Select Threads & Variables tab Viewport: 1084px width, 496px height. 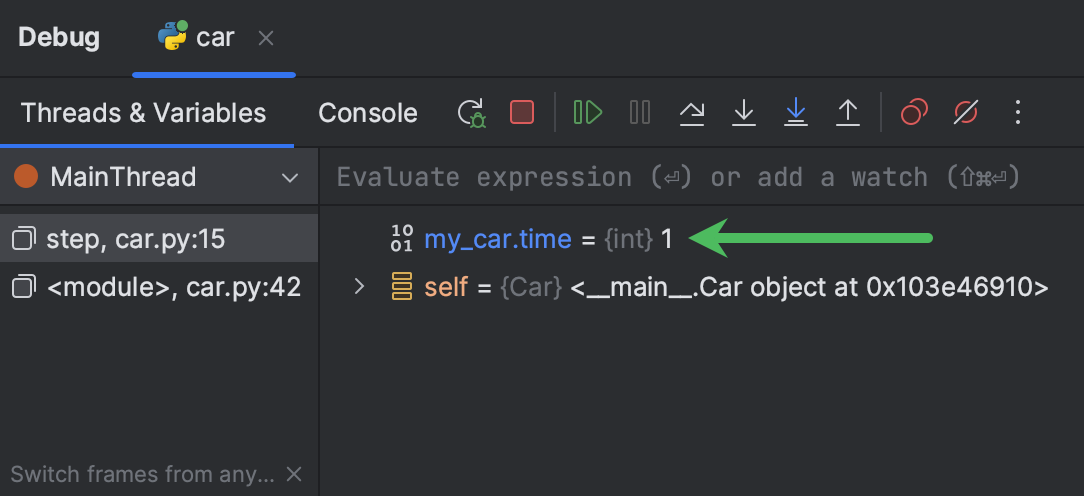(x=144, y=113)
